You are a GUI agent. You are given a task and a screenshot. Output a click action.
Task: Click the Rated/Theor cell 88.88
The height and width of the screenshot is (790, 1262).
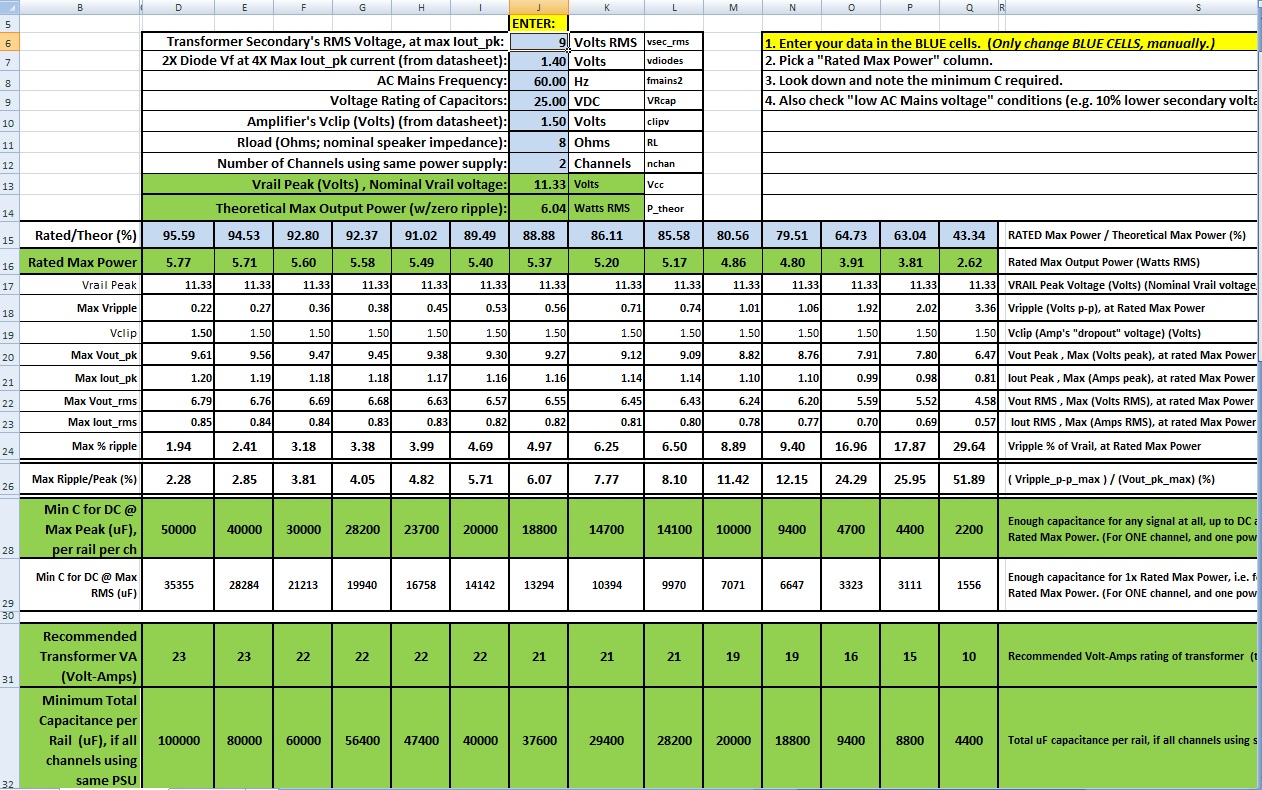[x=539, y=236]
